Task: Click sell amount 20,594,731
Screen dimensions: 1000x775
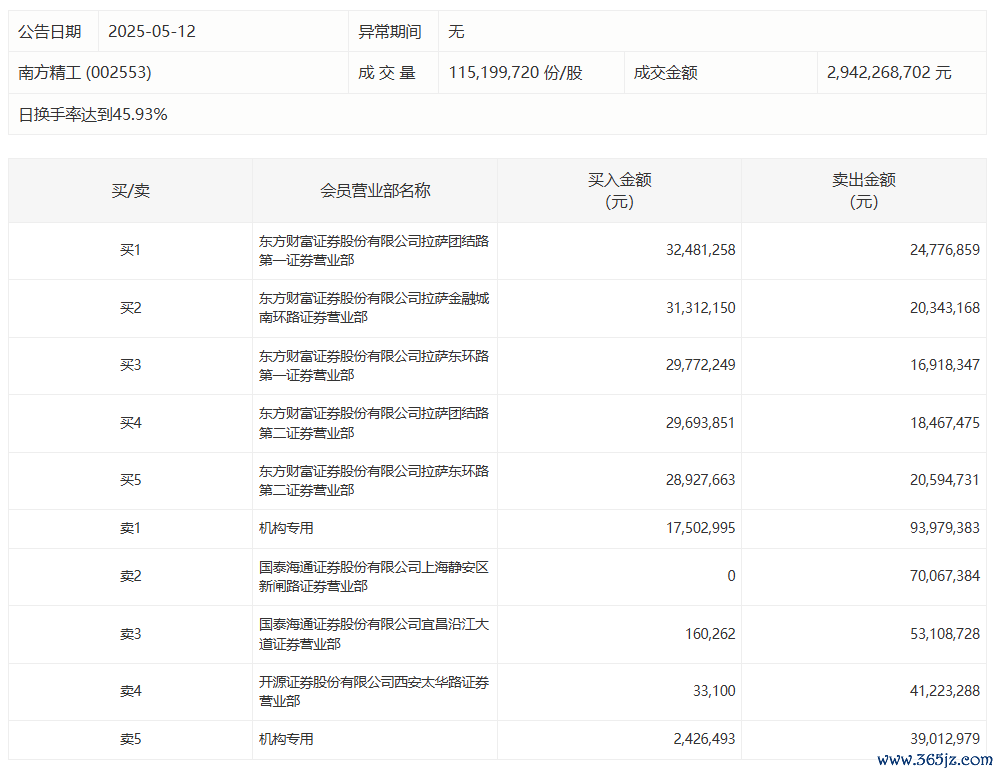Action: (945, 480)
